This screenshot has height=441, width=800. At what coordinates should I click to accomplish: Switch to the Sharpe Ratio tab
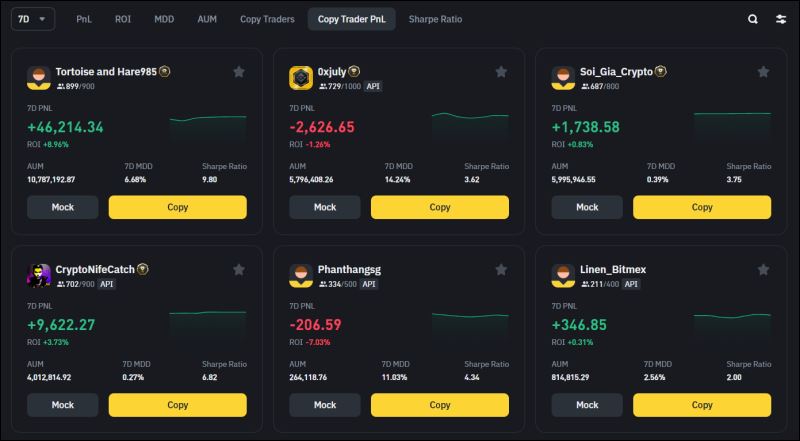coord(435,19)
